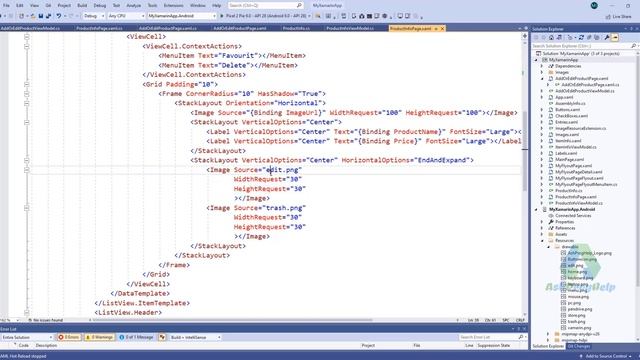
Task: Click the Search Error List field
Action: click(488, 337)
